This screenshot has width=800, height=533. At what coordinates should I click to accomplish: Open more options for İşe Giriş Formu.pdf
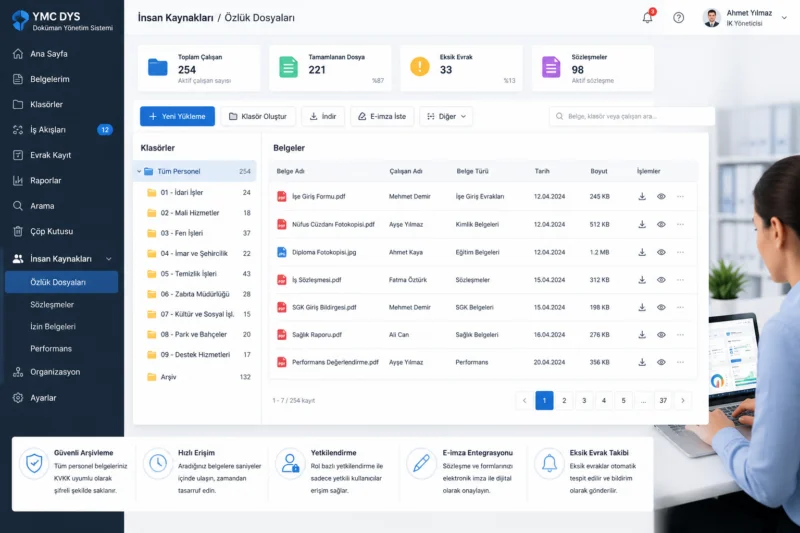[680, 196]
